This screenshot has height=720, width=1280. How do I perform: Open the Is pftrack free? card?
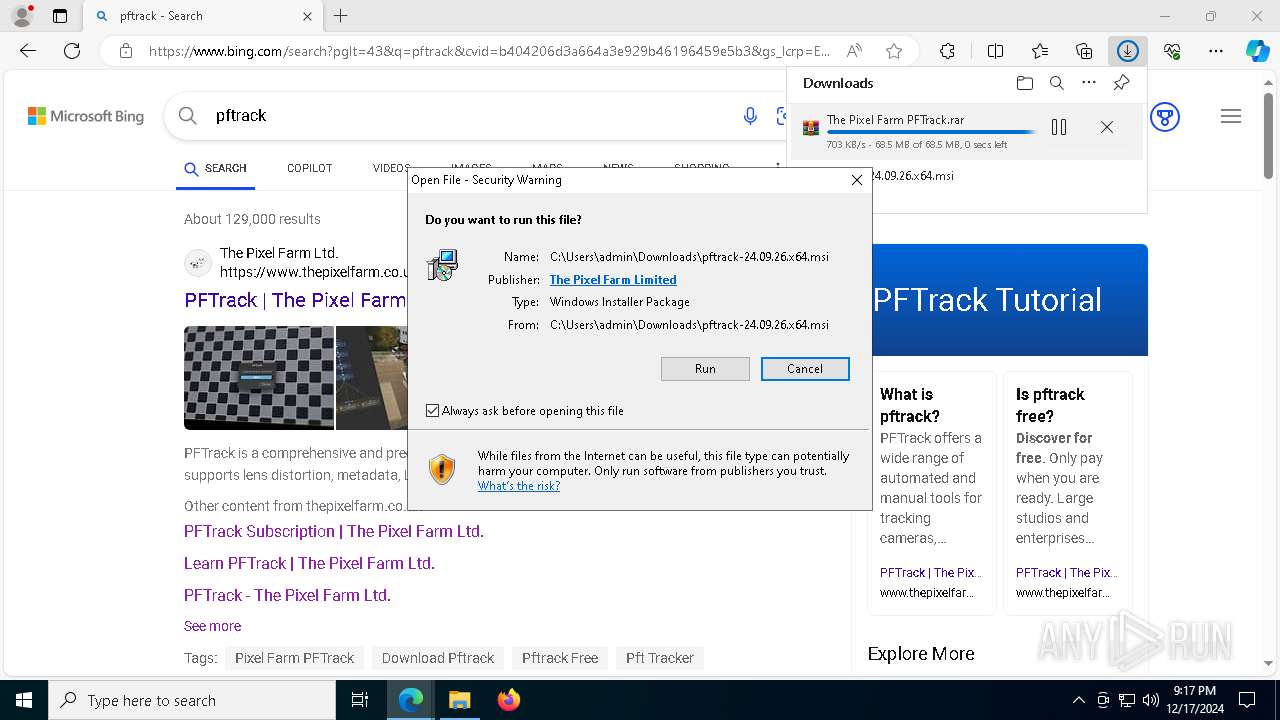pyautogui.click(x=1067, y=493)
